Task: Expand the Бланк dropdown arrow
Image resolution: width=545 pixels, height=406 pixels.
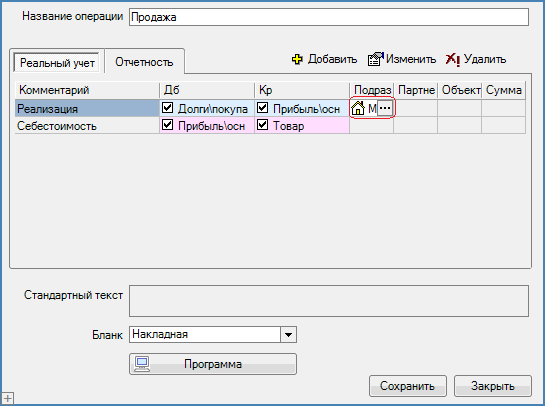Action: [288, 335]
